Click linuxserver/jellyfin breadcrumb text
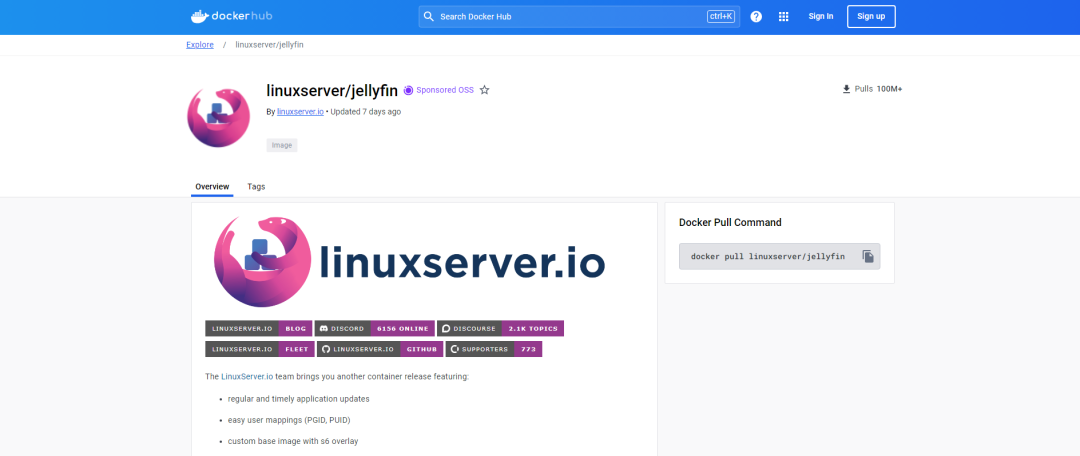This screenshot has height=456, width=1080. click(x=269, y=45)
